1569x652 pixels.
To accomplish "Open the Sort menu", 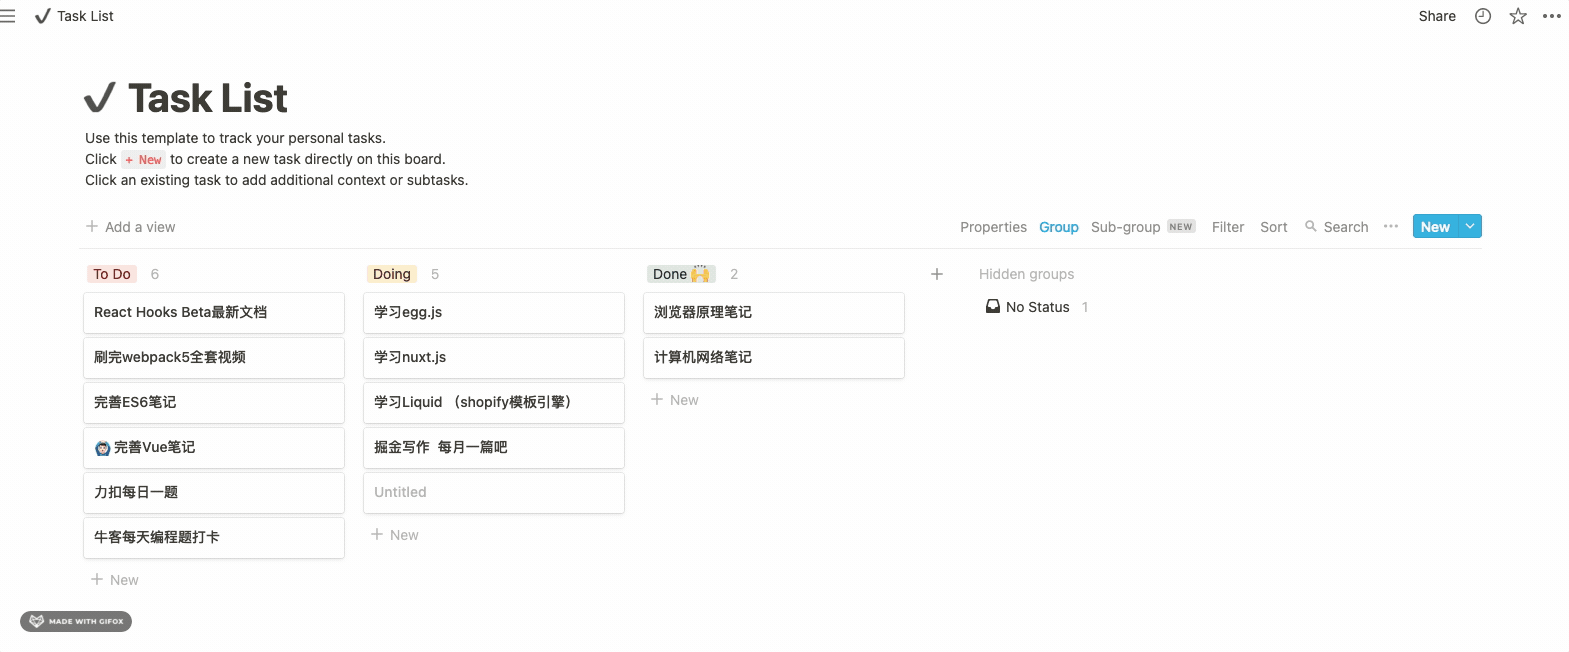I will click(x=1274, y=227).
